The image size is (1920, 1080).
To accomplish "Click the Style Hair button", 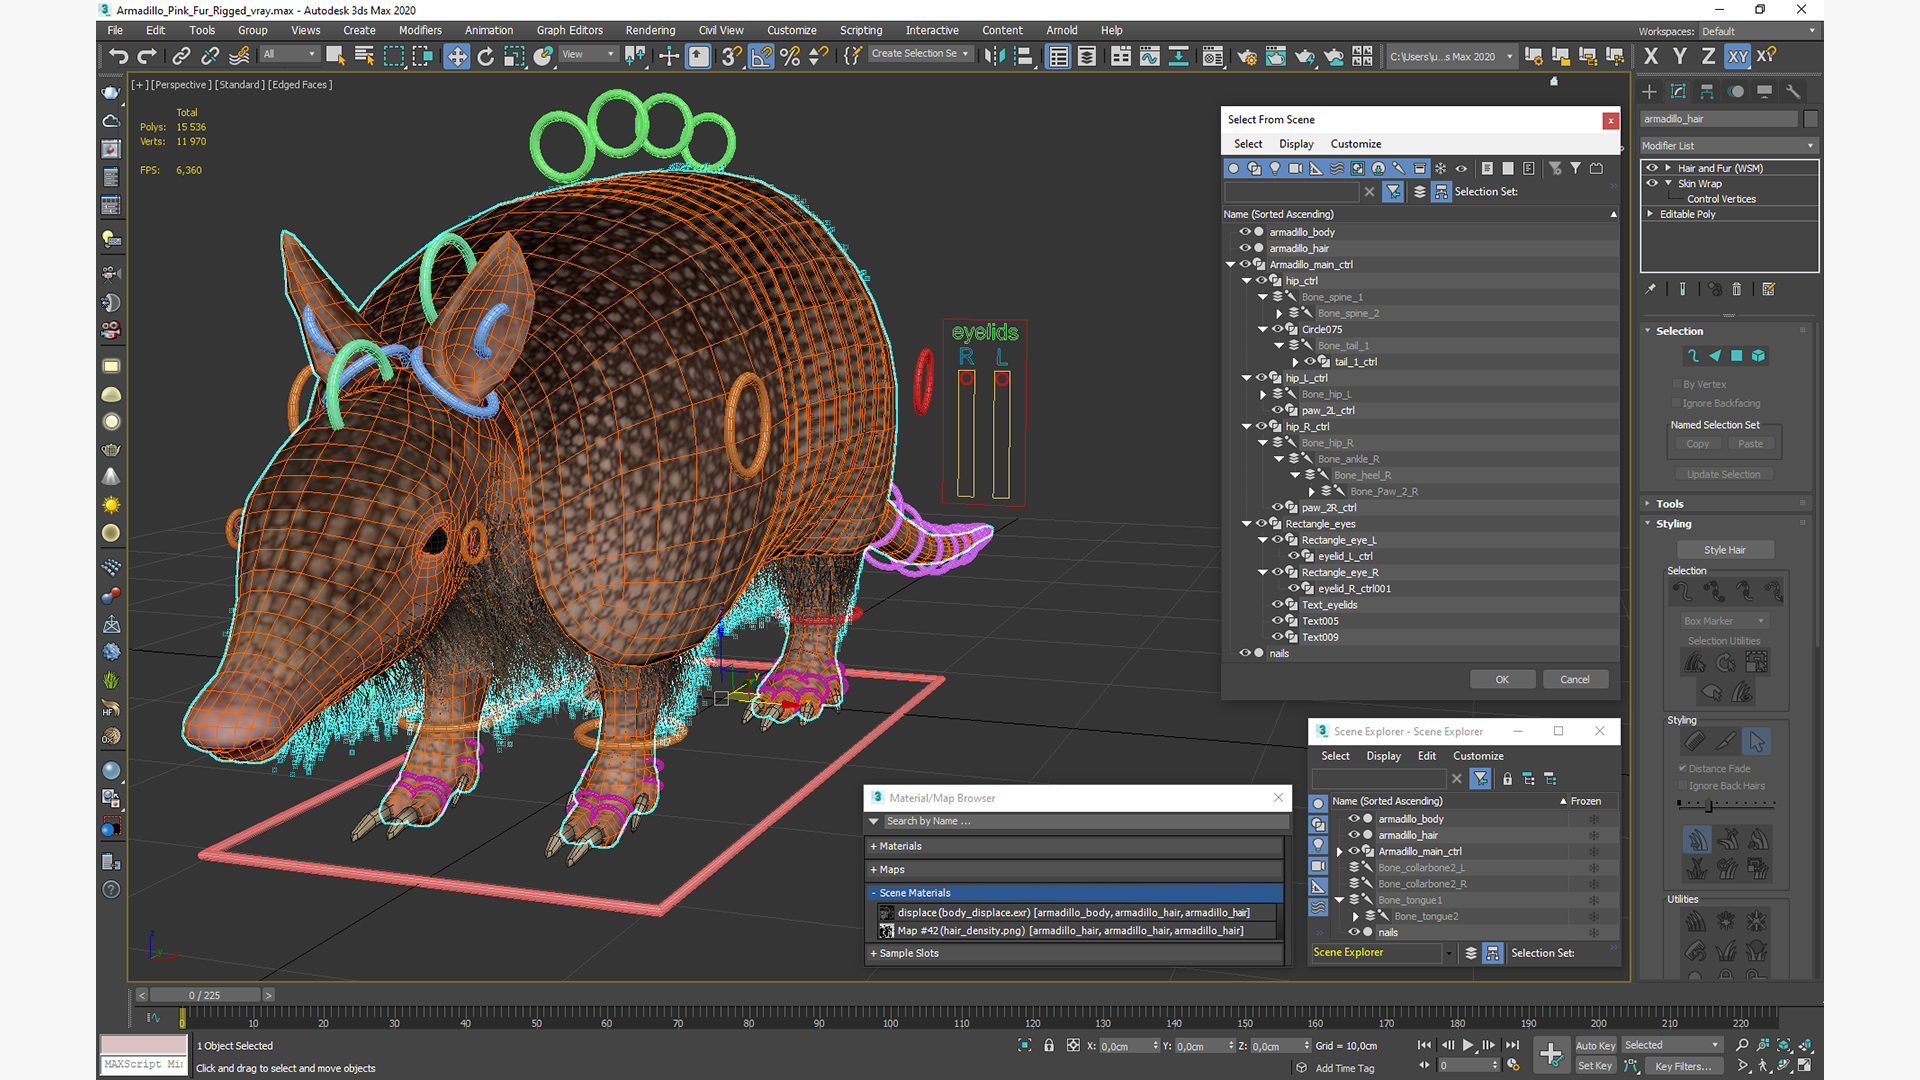I will (1725, 550).
